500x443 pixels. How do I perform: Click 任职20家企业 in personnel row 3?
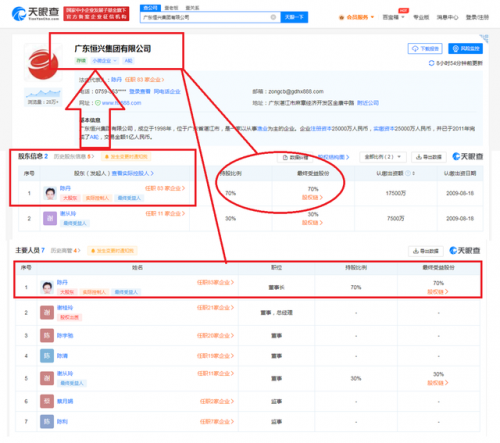pos(215,335)
